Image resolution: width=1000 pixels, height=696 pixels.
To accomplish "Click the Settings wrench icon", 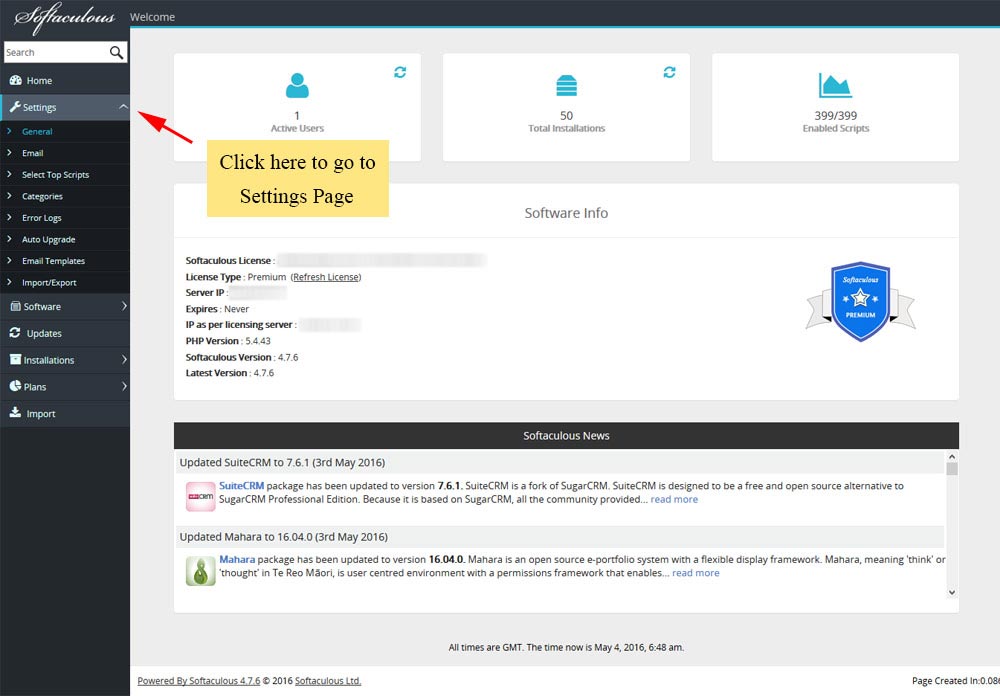I will 15,107.
